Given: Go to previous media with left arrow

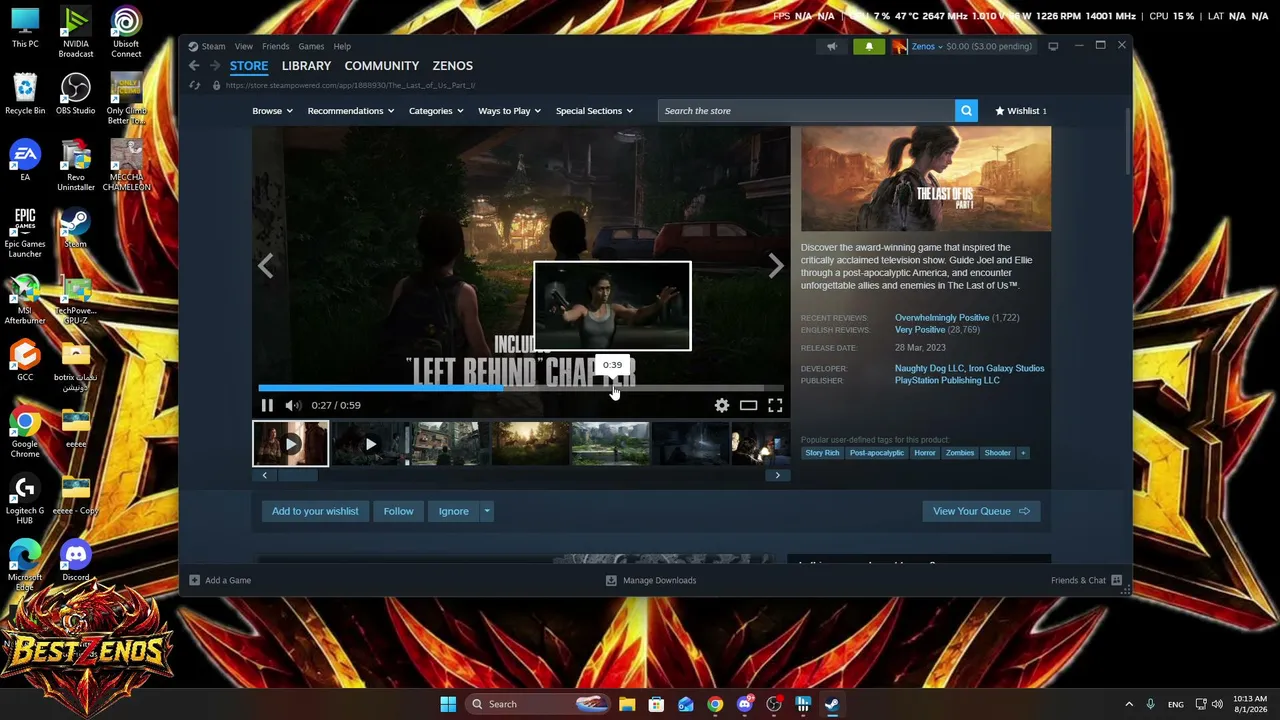Looking at the screenshot, I should pyautogui.click(x=265, y=266).
